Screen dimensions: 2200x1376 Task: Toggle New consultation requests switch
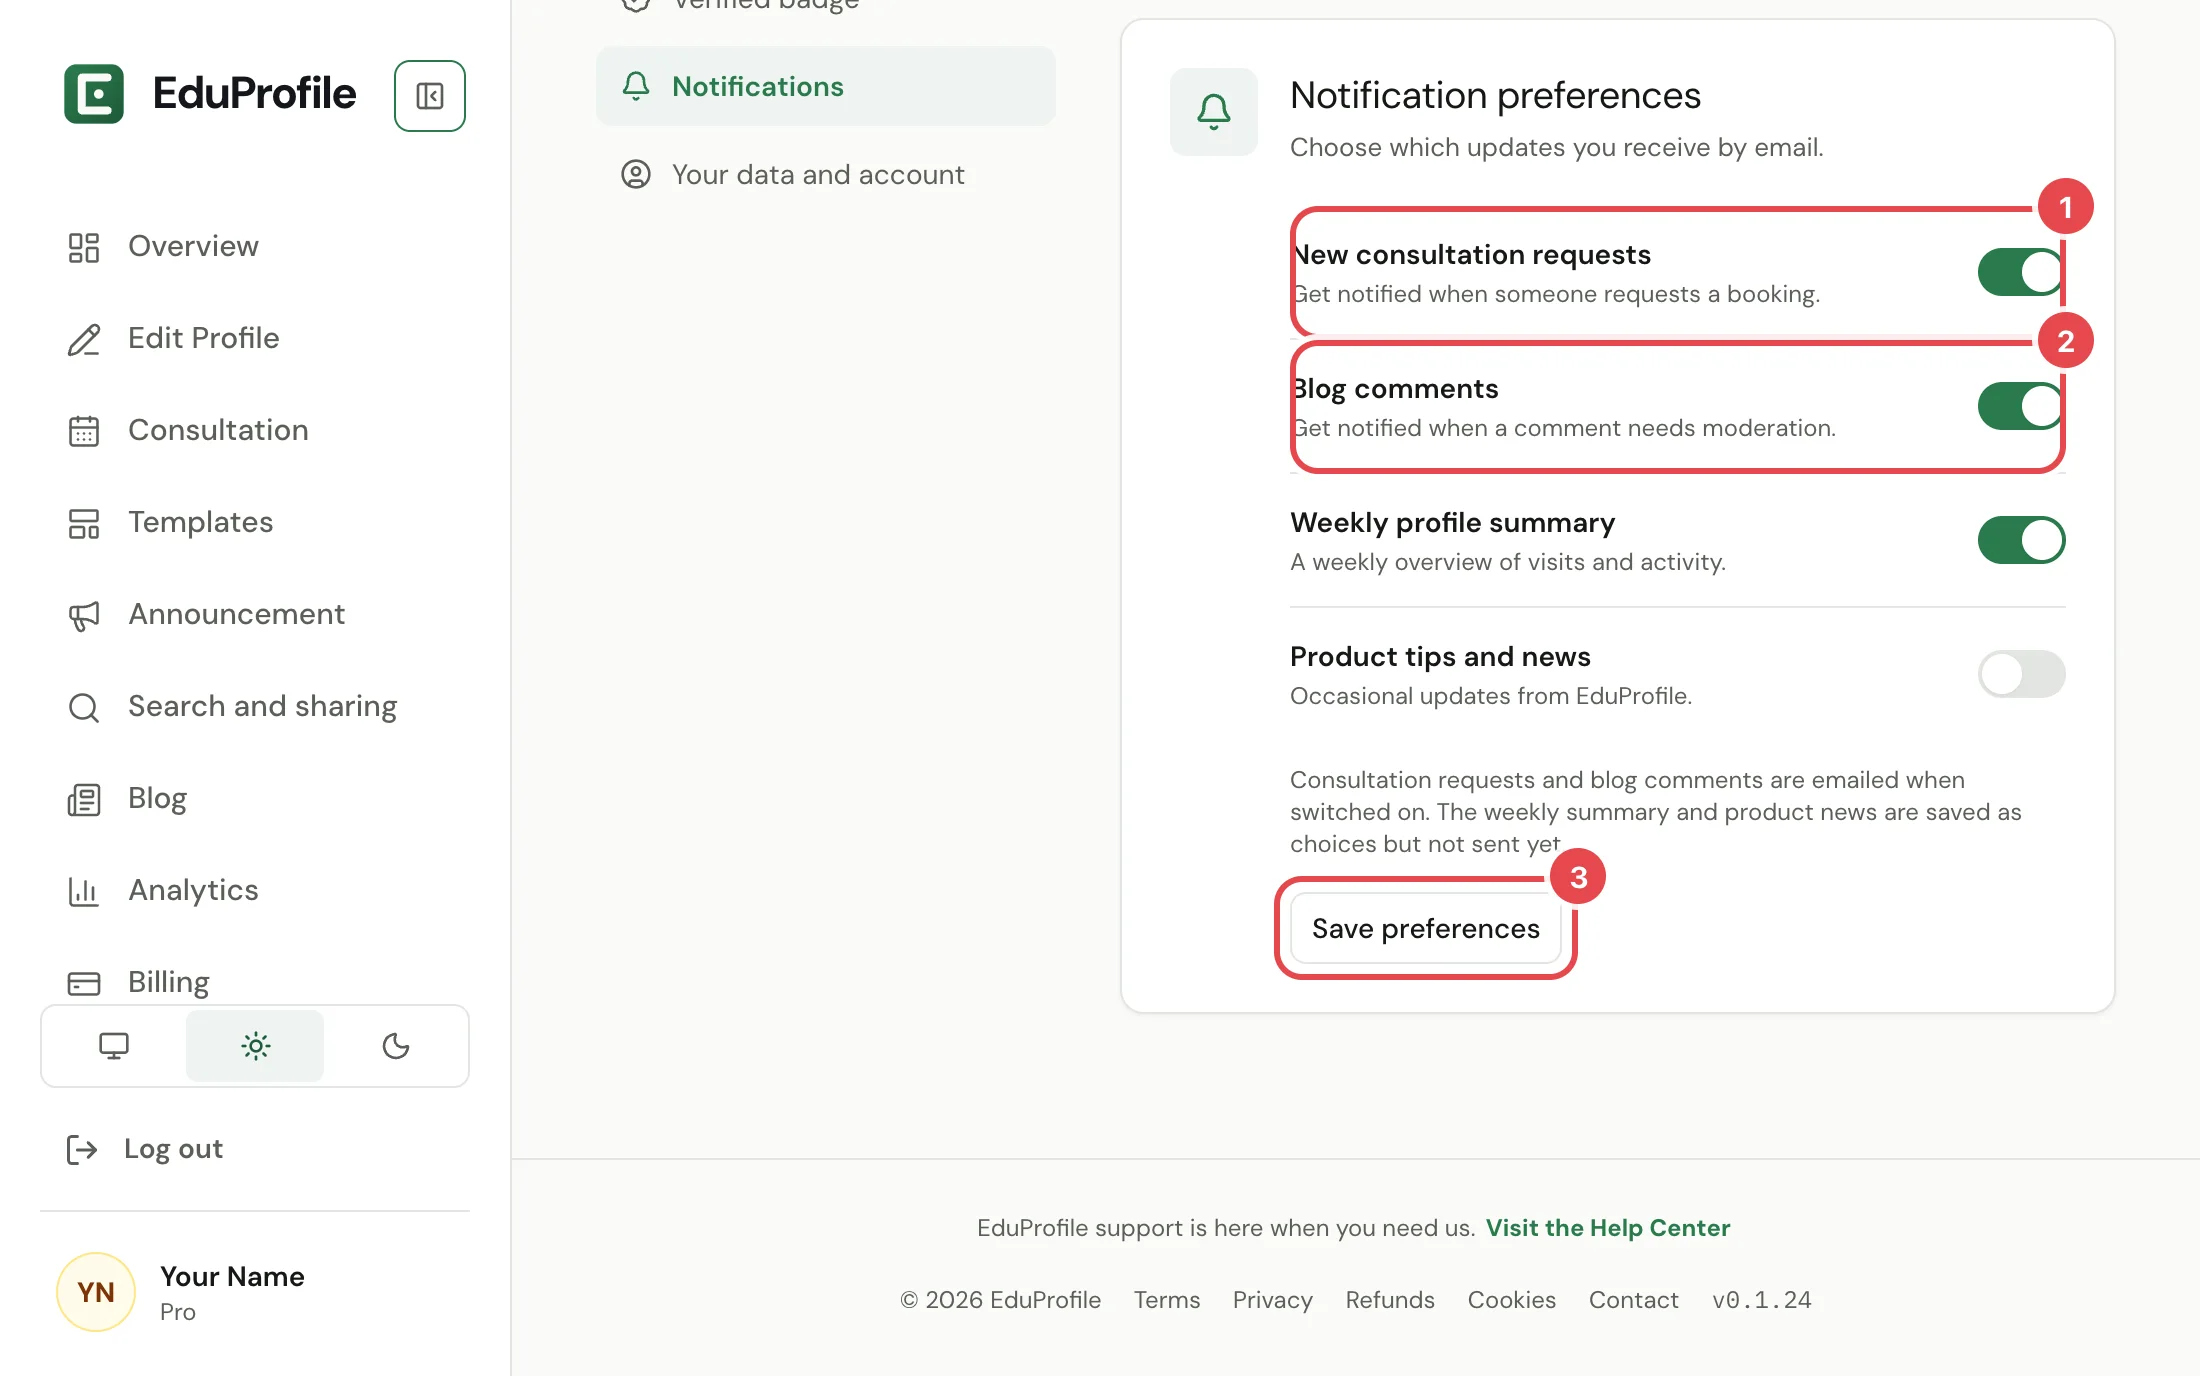click(x=2021, y=272)
